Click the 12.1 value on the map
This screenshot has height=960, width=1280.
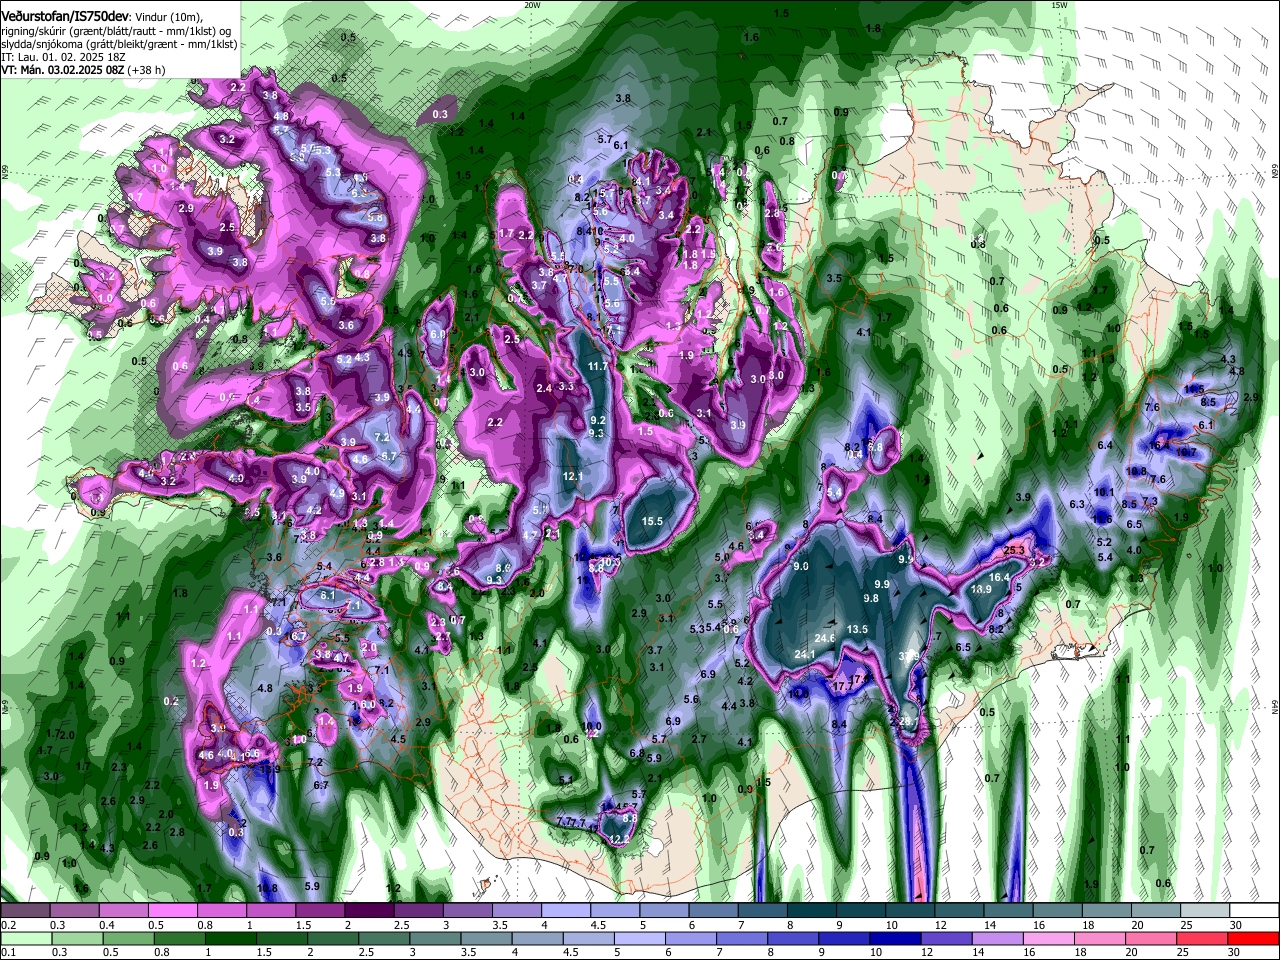(572, 476)
